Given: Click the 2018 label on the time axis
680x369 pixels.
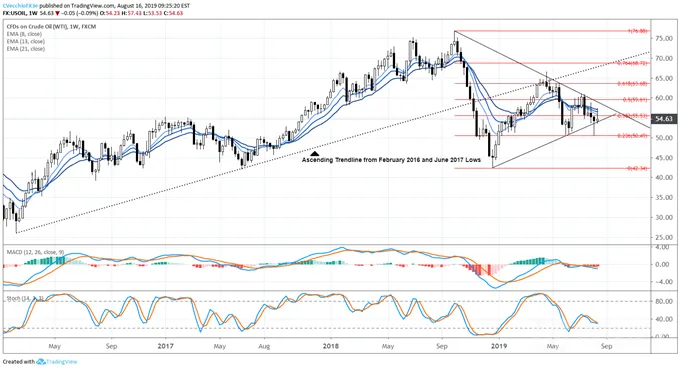Looking at the screenshot, I should (331, 346).
